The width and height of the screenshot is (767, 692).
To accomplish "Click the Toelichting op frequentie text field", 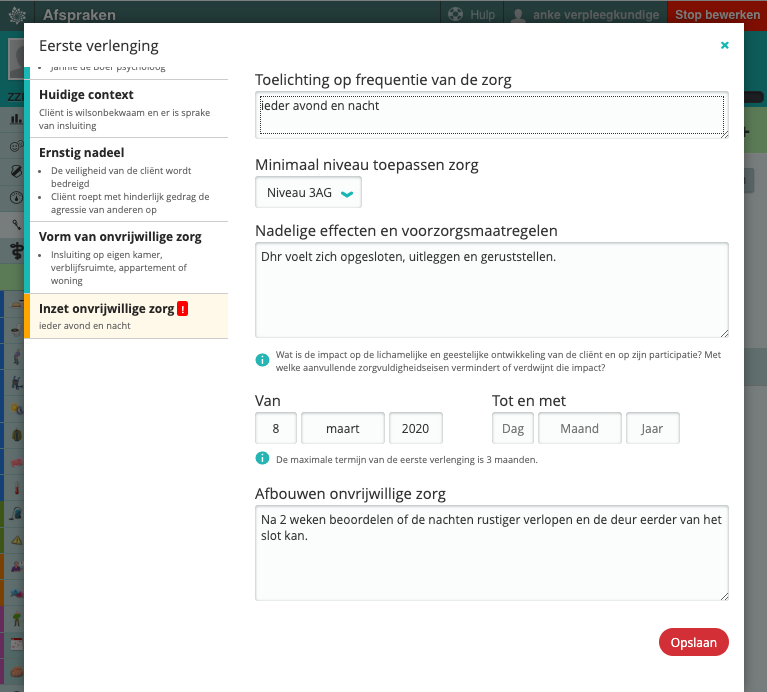I will pyautogui.click(x=491, y=114).
